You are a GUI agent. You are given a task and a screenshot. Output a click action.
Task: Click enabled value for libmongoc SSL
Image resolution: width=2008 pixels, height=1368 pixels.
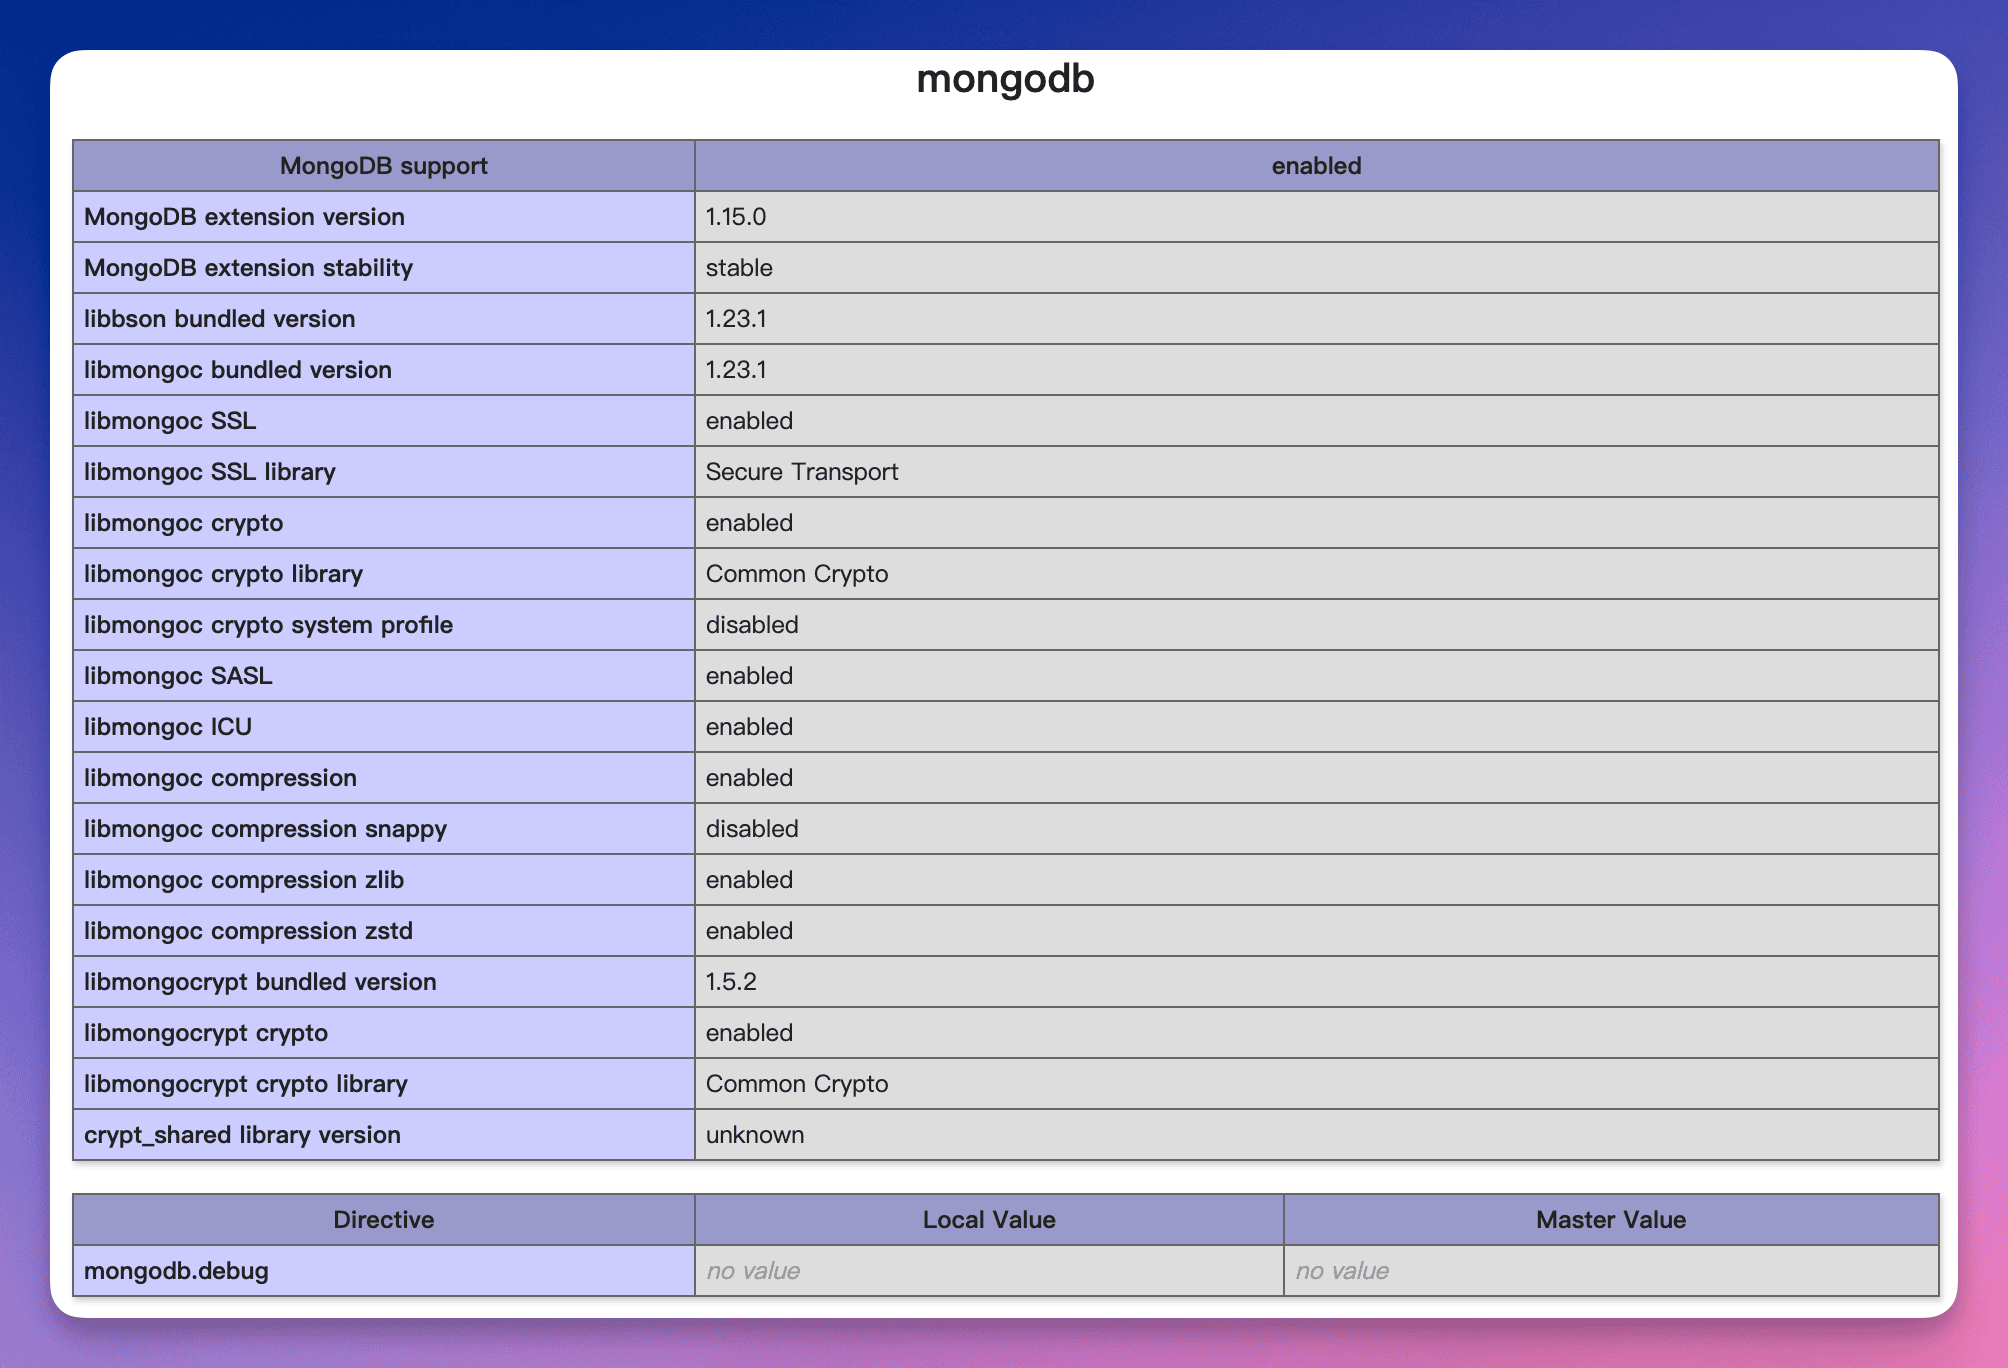(x=749, y=421)
